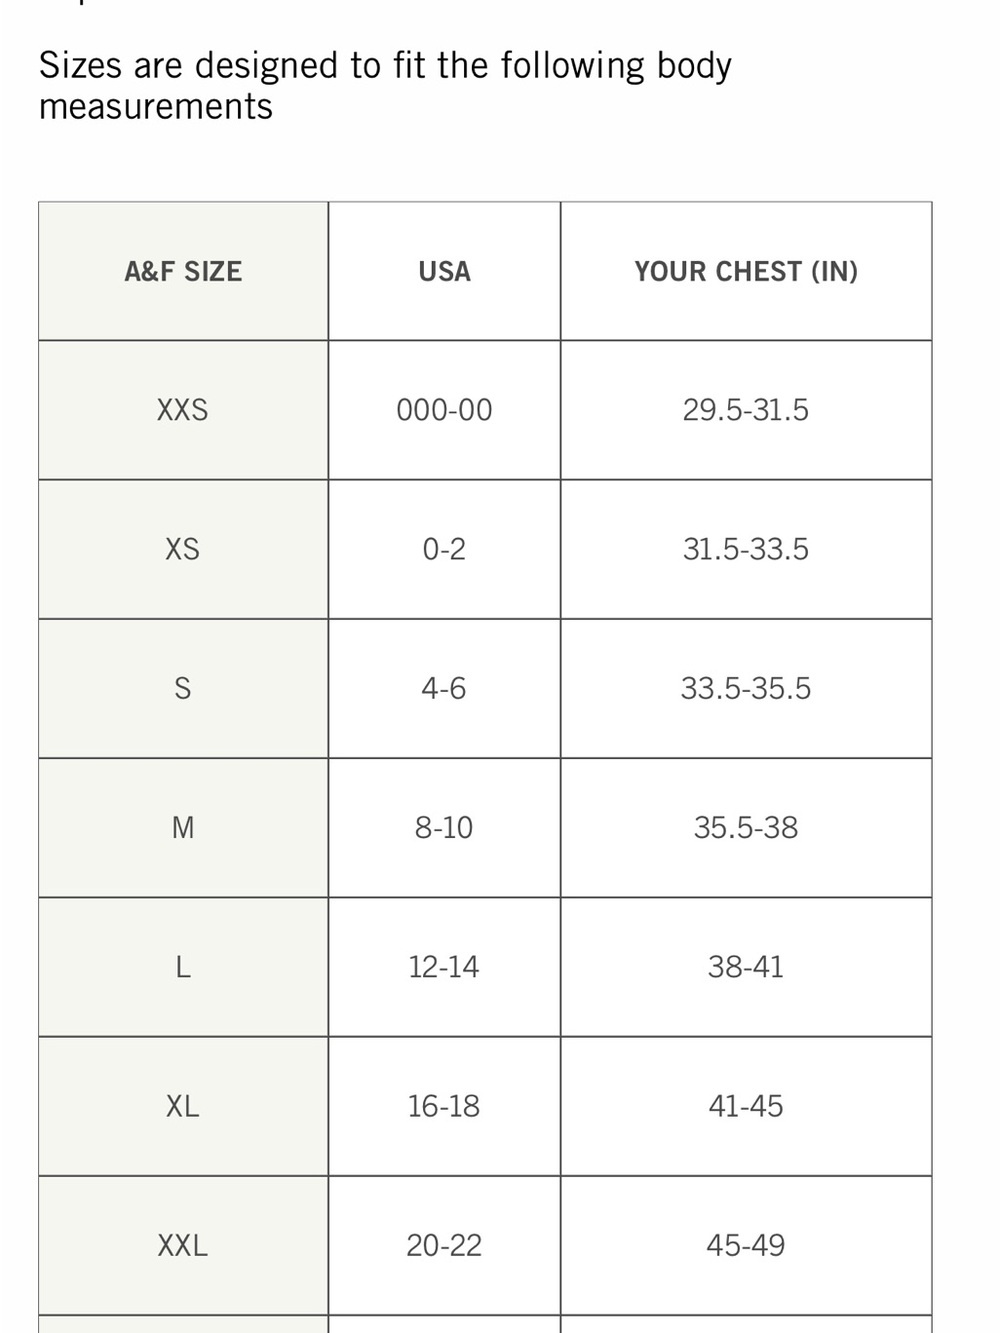Select the 0-2 USA size cell

(444, 549)
